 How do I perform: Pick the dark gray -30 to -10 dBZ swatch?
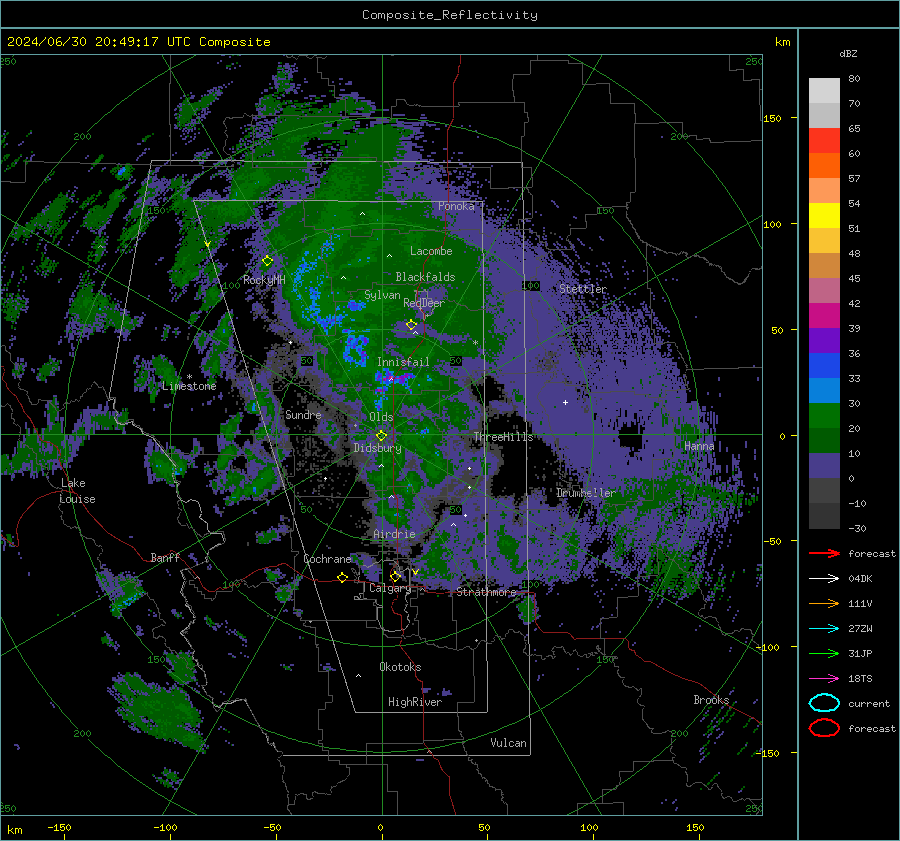pos(824,515)
